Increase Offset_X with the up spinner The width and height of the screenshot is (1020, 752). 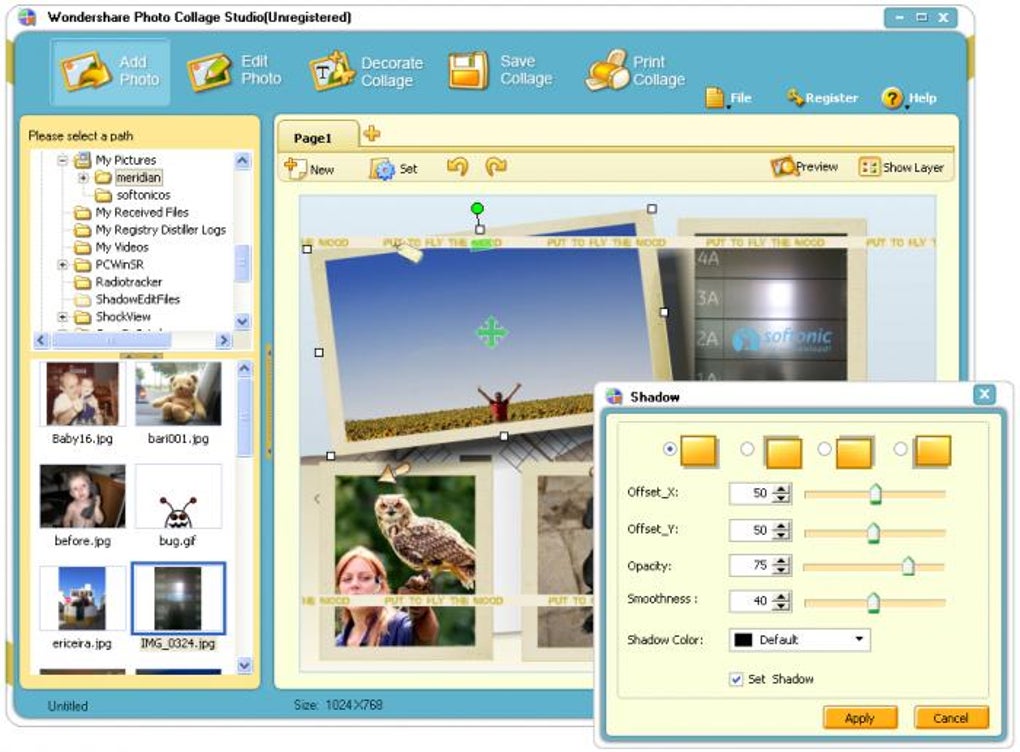pyautogui.click(x=781, y=489)
